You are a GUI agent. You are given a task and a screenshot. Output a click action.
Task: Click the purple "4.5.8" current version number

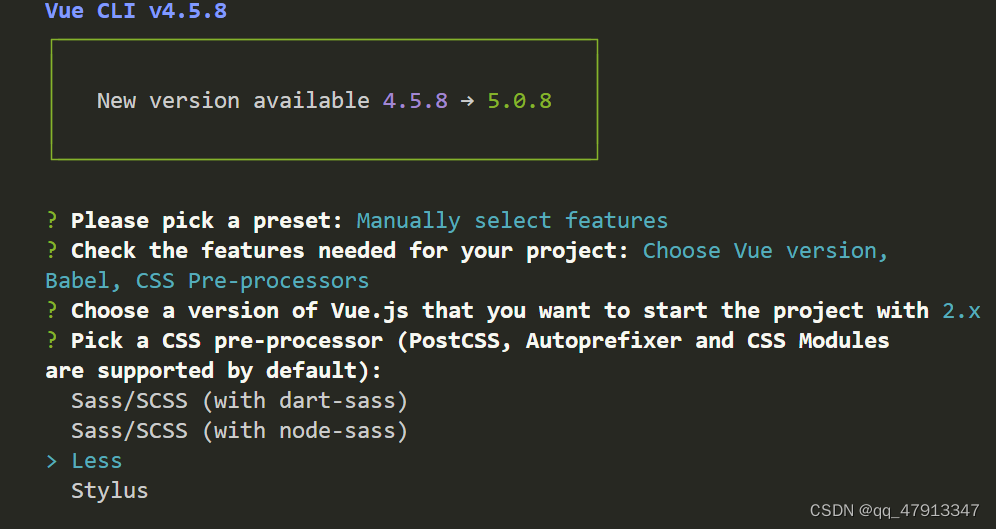coord(415,101)
